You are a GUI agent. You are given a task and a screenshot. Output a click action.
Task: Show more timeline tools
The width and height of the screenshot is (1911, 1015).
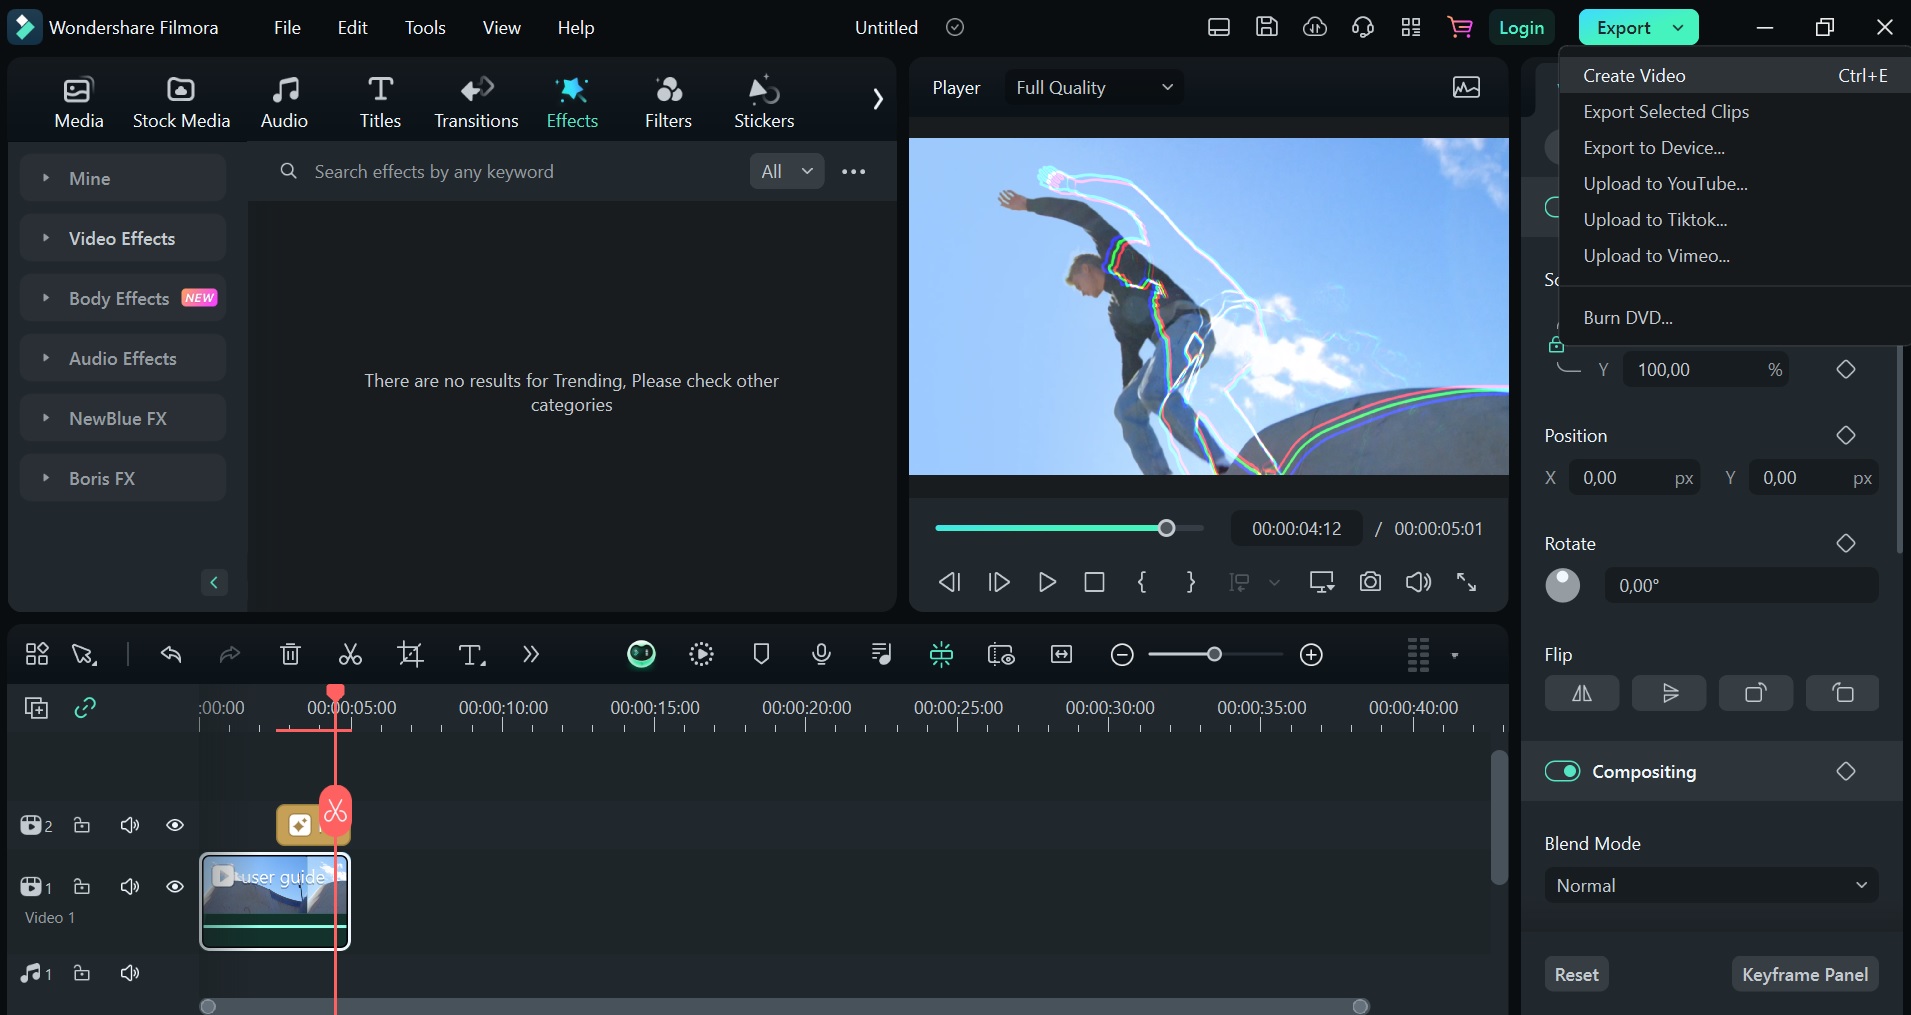pyautogui.click(x=530, y=655)
